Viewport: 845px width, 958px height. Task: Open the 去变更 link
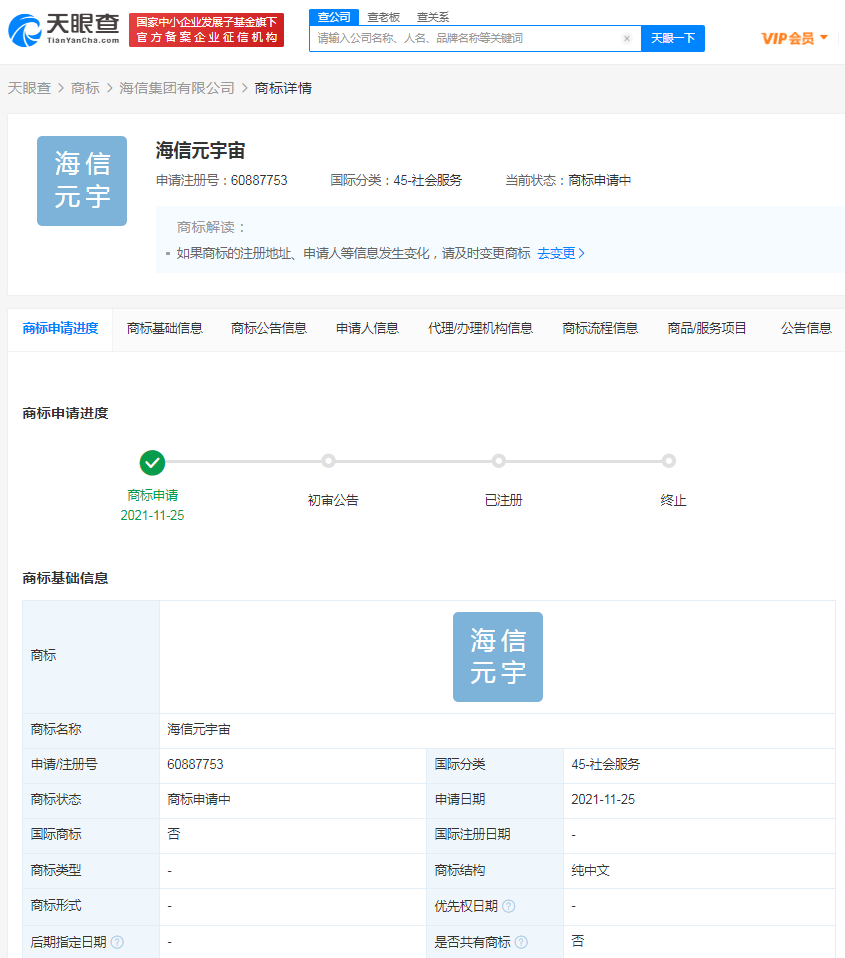click(558, 253)
